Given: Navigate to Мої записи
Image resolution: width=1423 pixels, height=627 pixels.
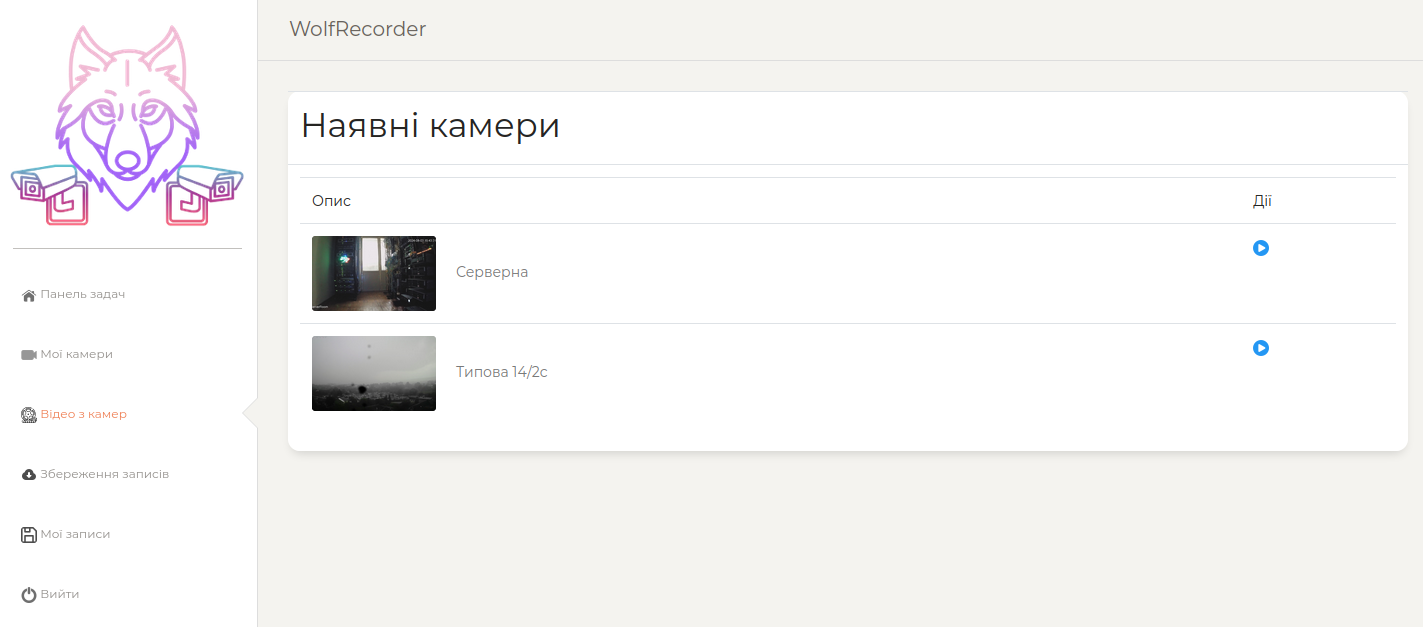Looking at the screenshot, I should (x=75, y=534).
